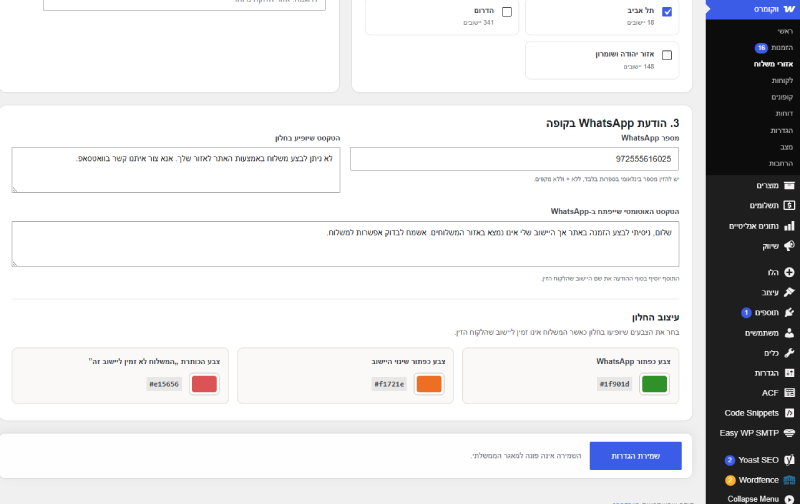
Task: Open WooCommerce ראשי submenu item
Action: pos(785,31)
